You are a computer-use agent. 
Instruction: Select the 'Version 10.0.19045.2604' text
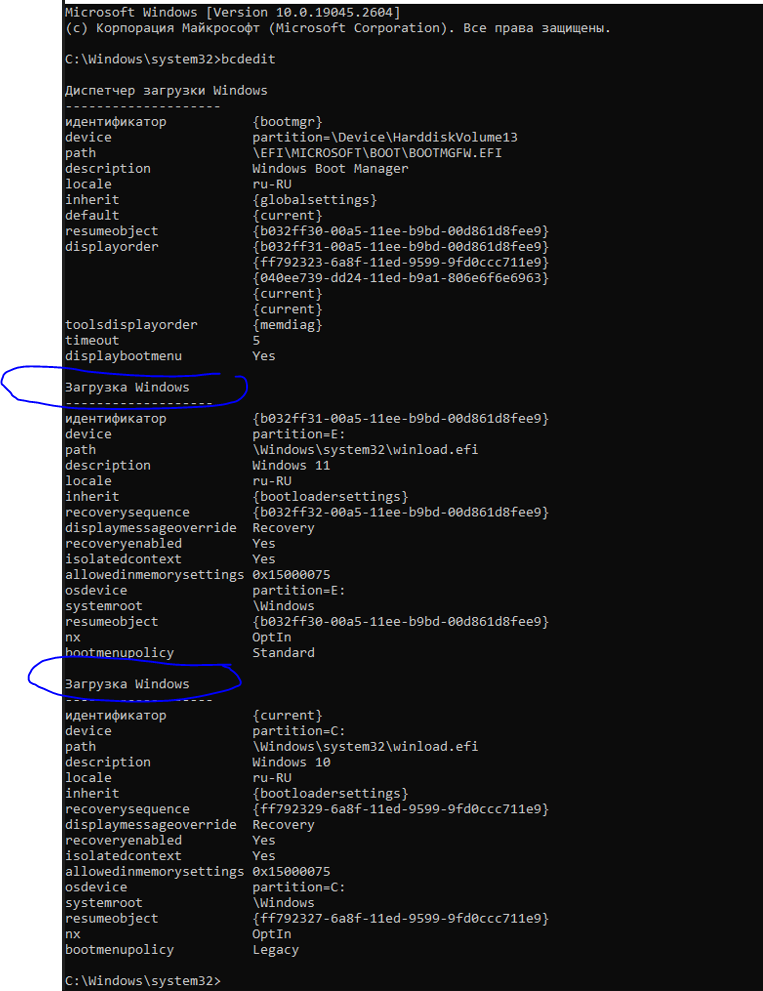pos(306,12)
